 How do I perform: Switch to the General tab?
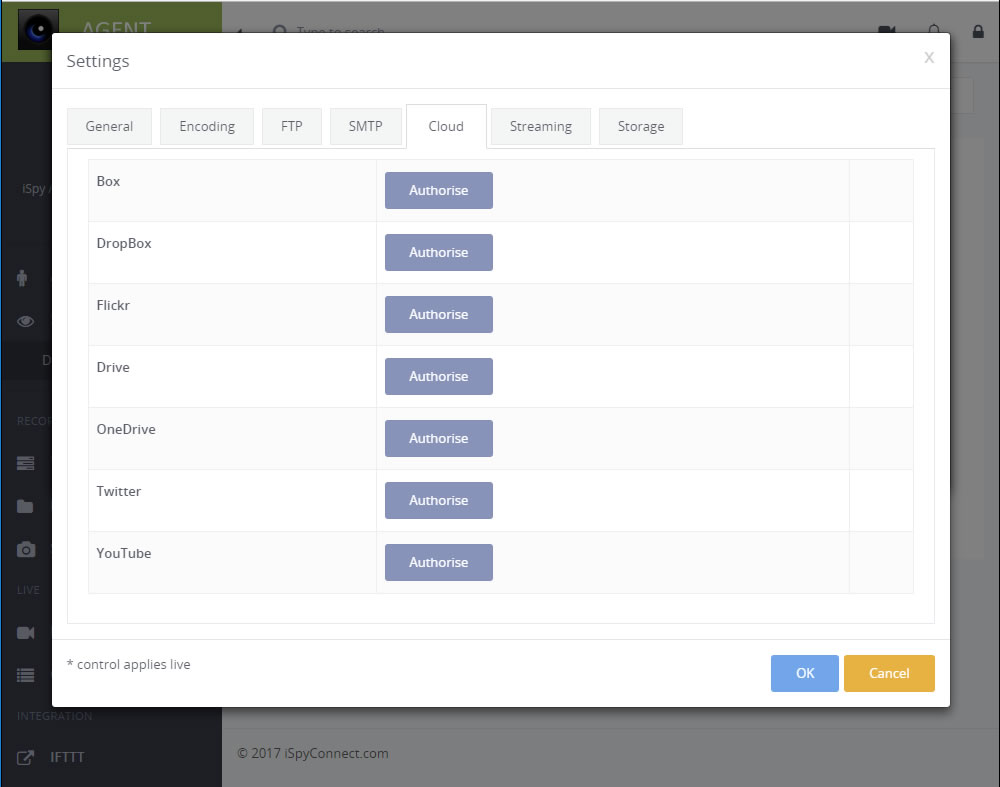point(109,126)
